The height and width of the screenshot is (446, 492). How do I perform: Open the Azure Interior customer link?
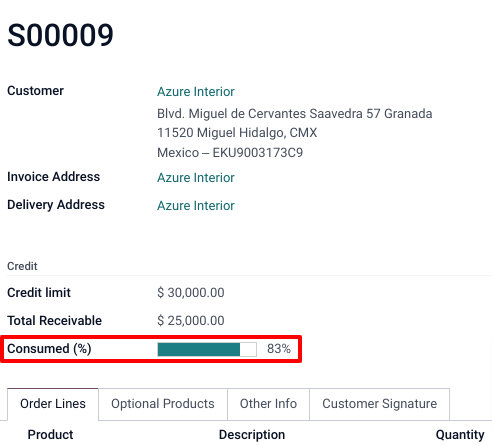pos(196,92)
